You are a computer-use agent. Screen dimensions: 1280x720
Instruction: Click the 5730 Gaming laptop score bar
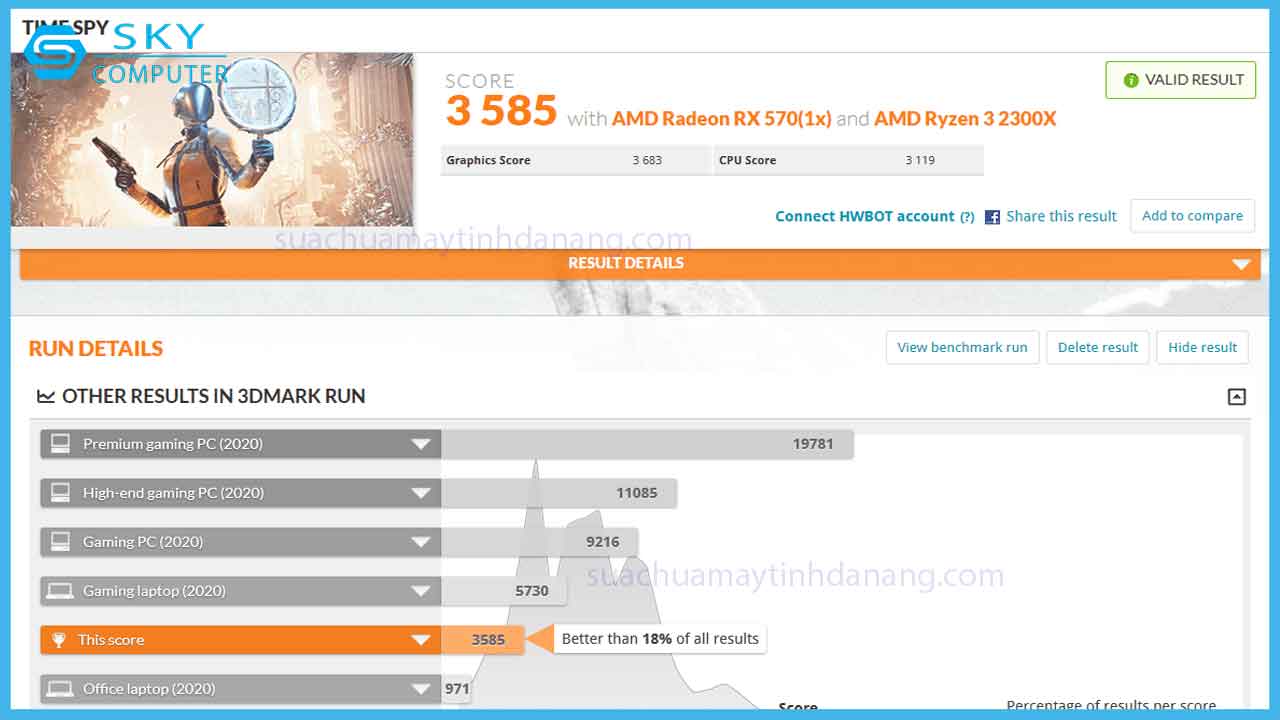point(503,591)
